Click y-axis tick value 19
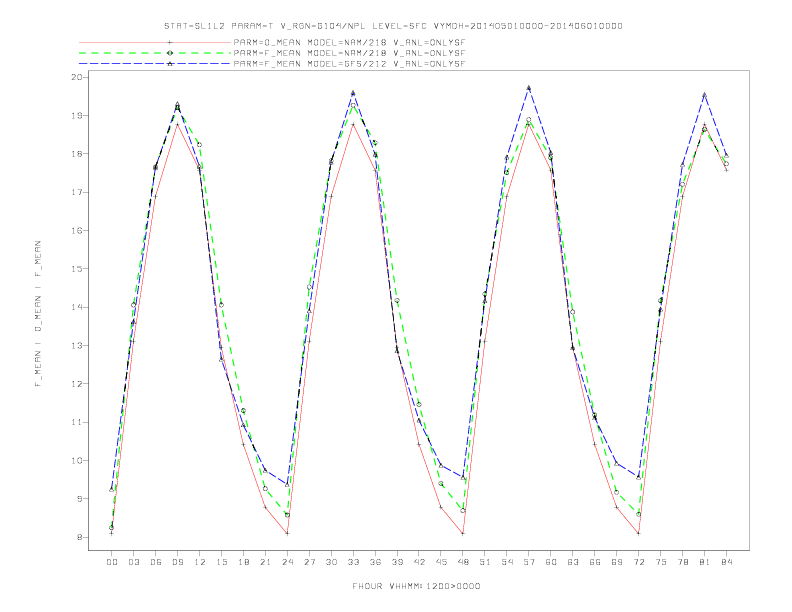 tap(76, 115)
